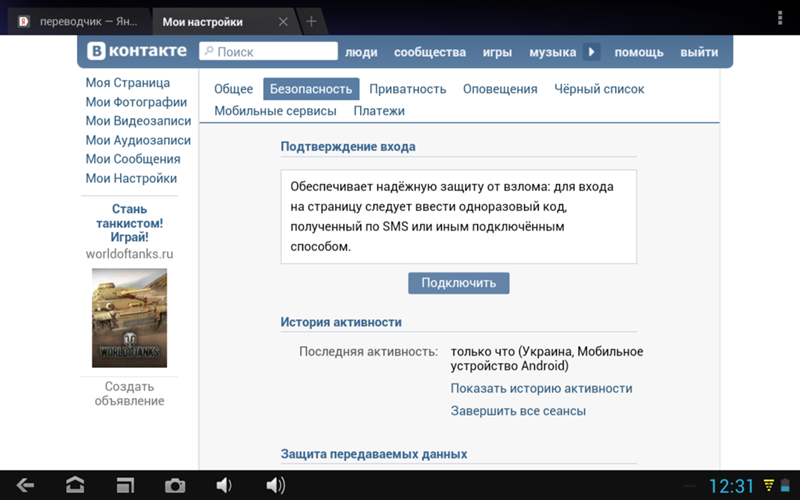Switch to the Приватность tab
This screenshot has width=800, height=500.
(407, 89)
